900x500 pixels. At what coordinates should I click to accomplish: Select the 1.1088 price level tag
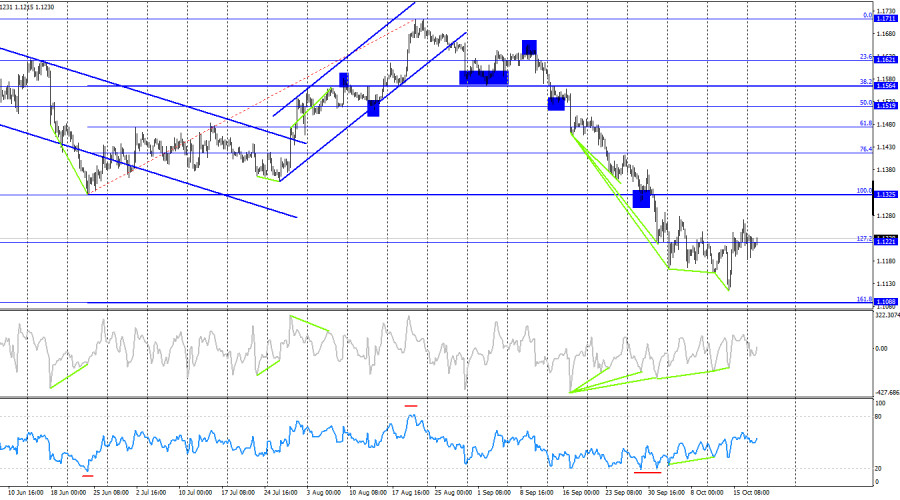pyautogui.click(x=886, y=302)
